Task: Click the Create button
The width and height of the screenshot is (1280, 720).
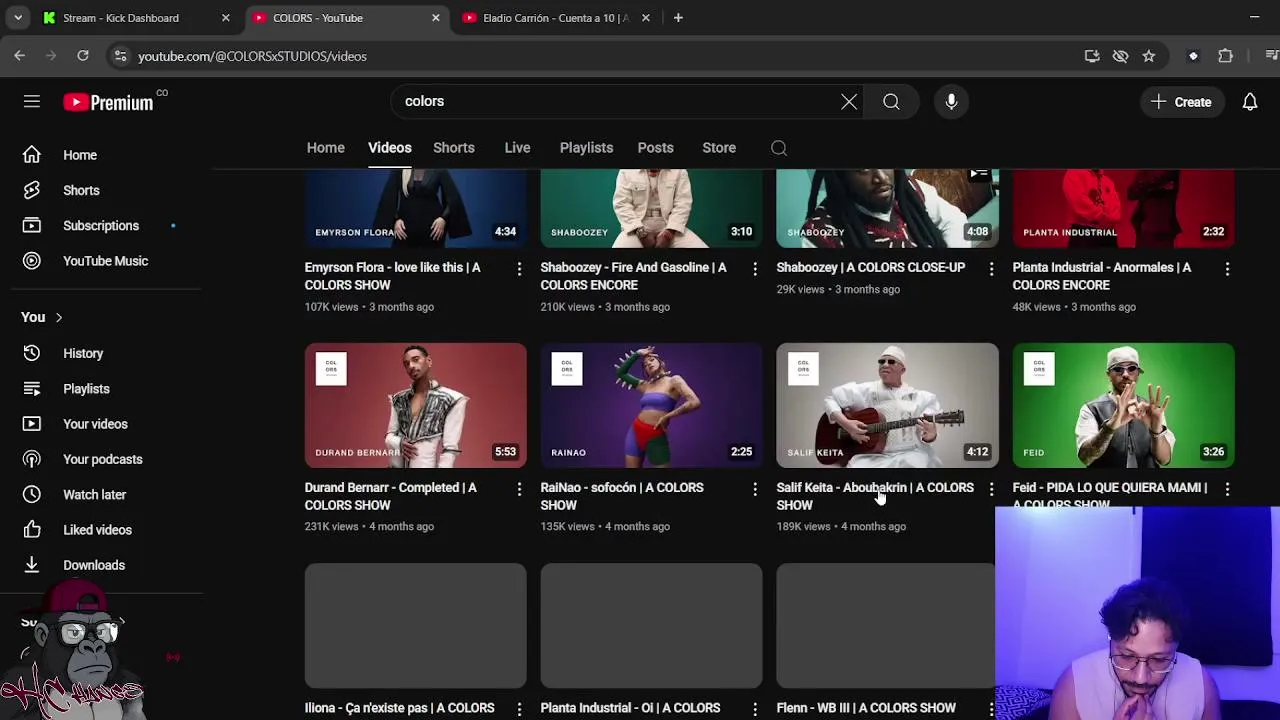Action: 1181,102
